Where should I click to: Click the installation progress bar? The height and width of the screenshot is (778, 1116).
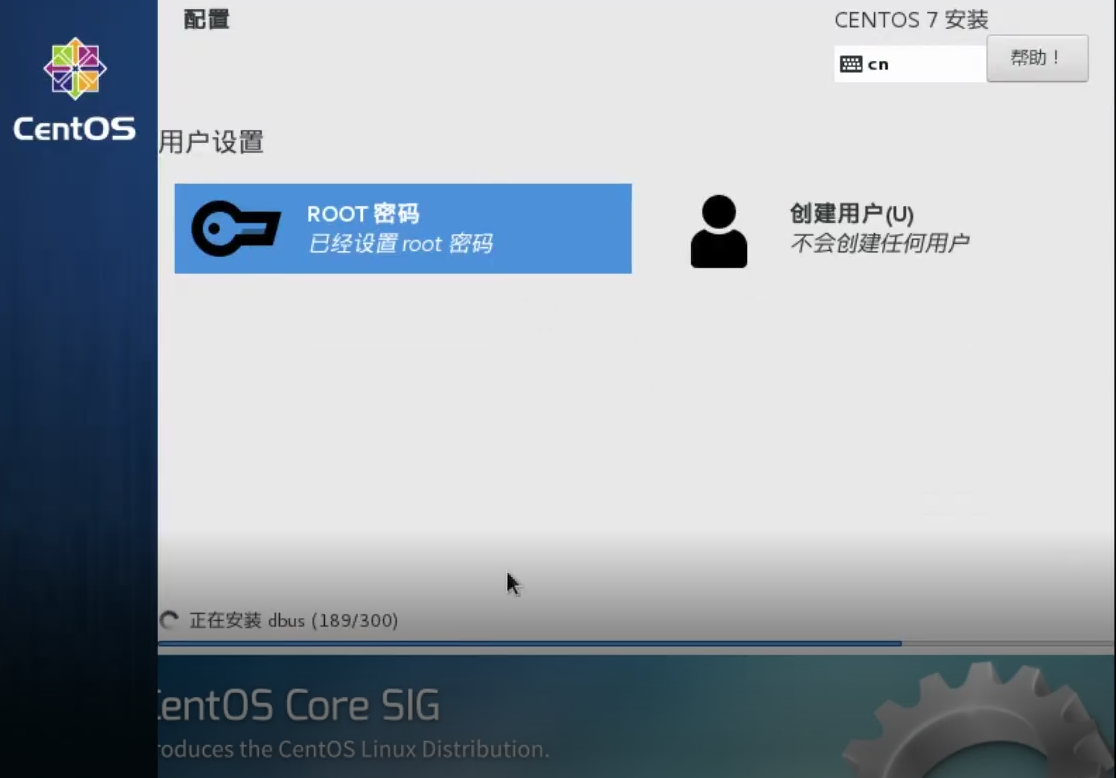click(x=636, y=643)
